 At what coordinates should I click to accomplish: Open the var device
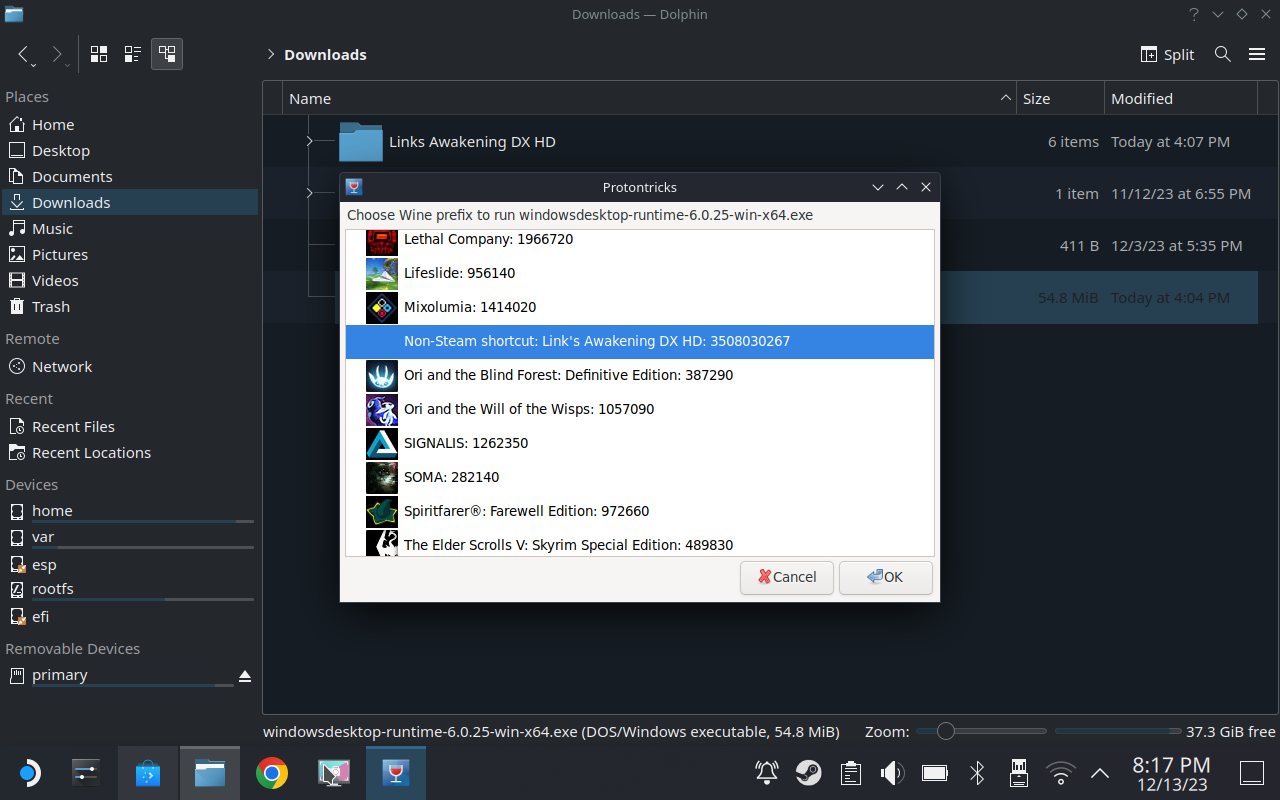129,538
